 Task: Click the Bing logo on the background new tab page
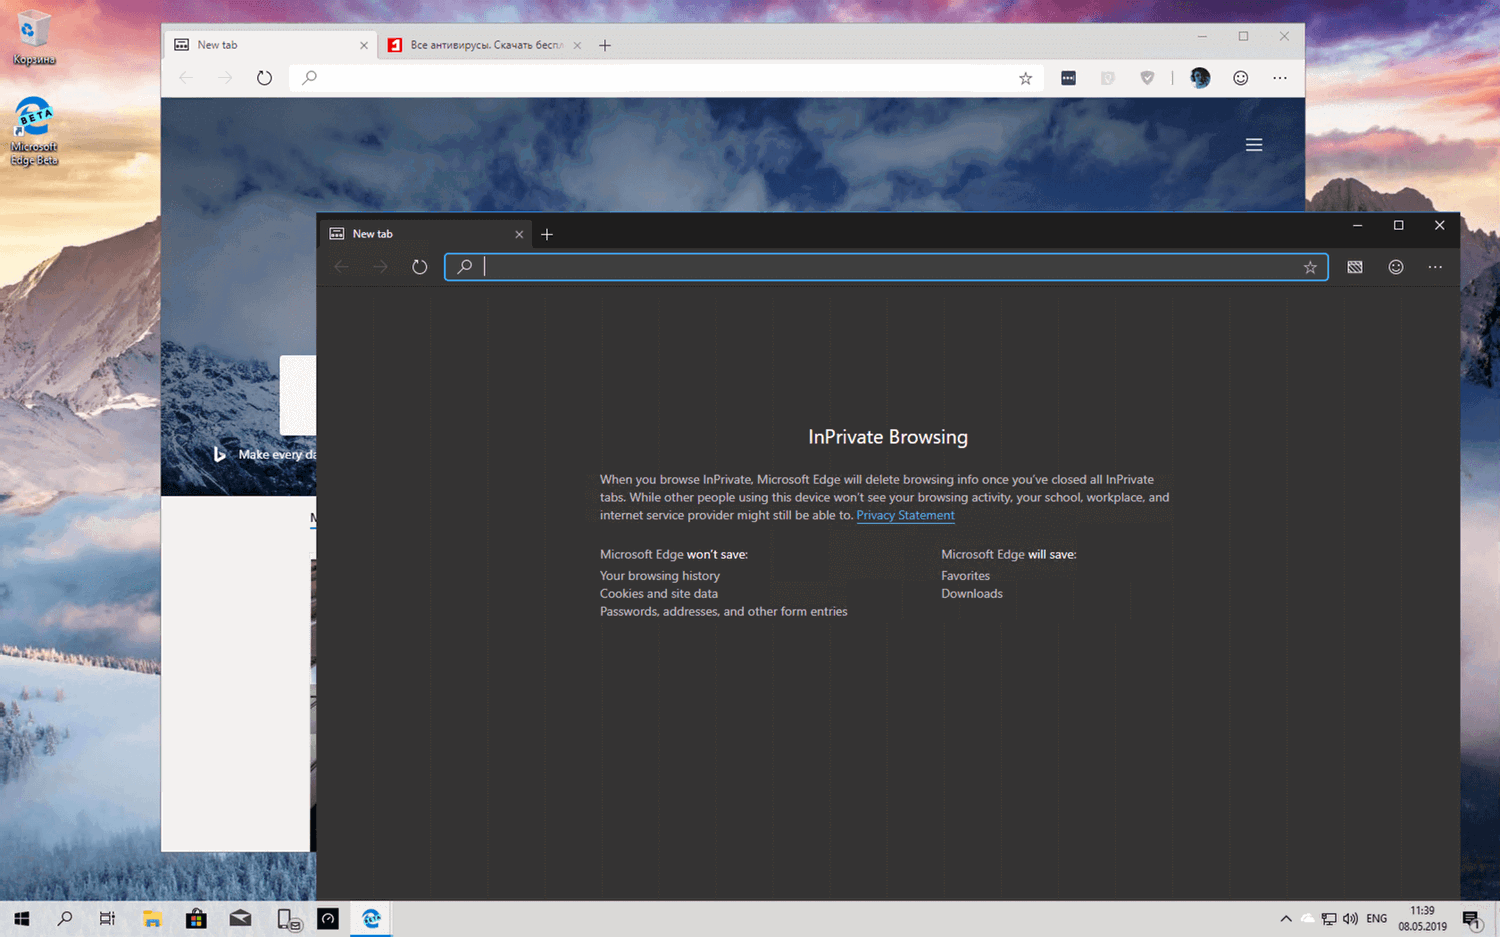220,454
